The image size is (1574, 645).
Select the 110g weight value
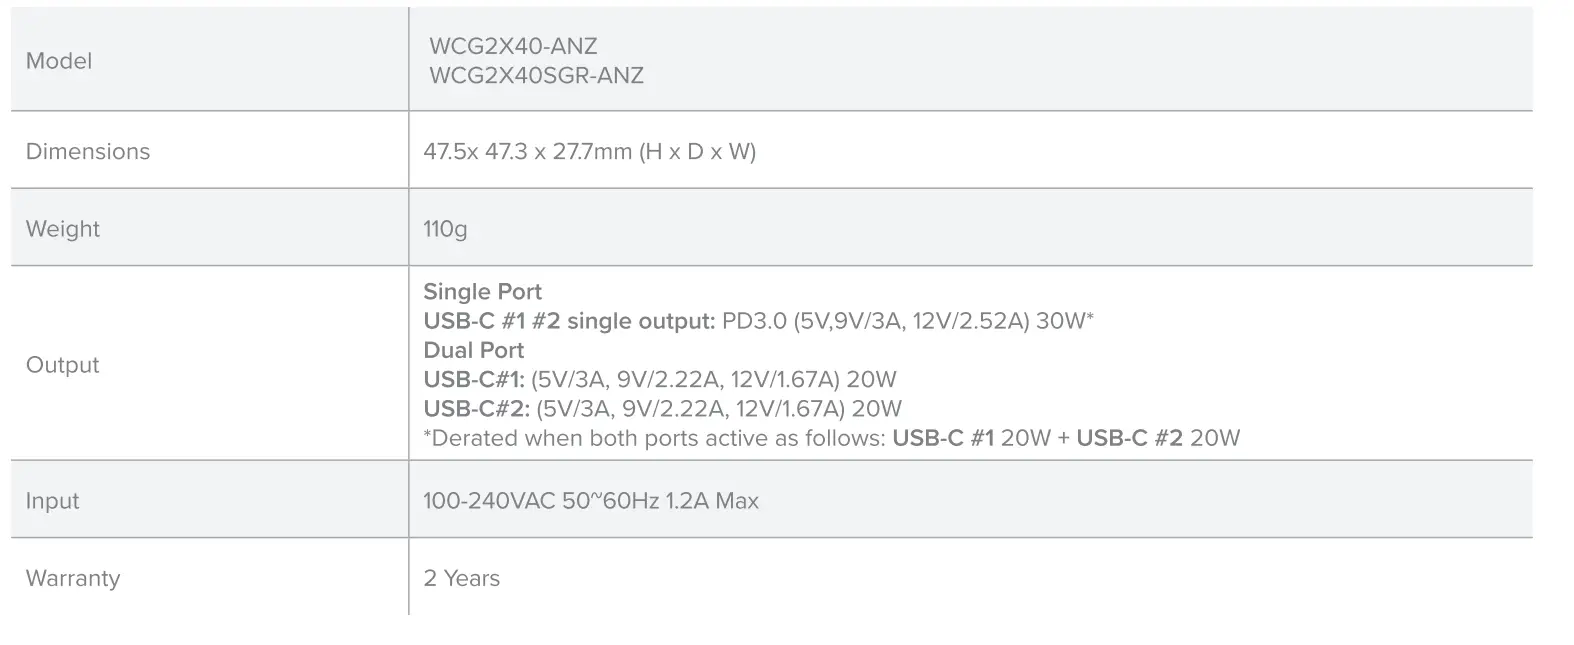[x=445, y=229]
